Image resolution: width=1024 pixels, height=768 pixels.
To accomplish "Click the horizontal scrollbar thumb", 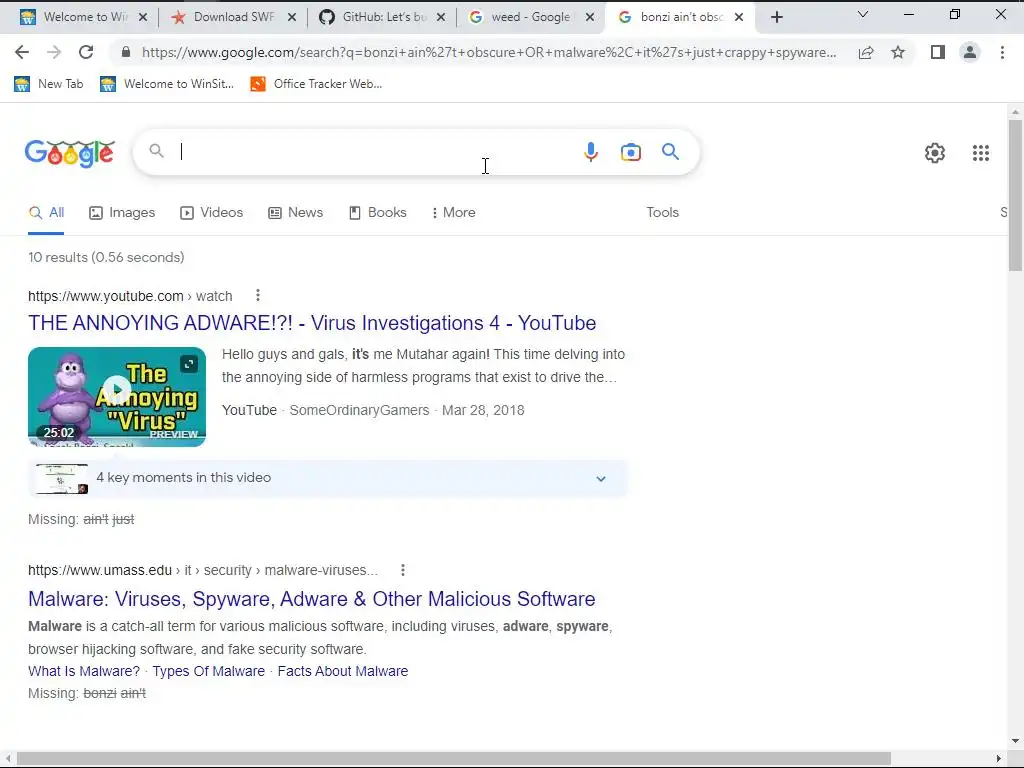I will tap(454, 758).
